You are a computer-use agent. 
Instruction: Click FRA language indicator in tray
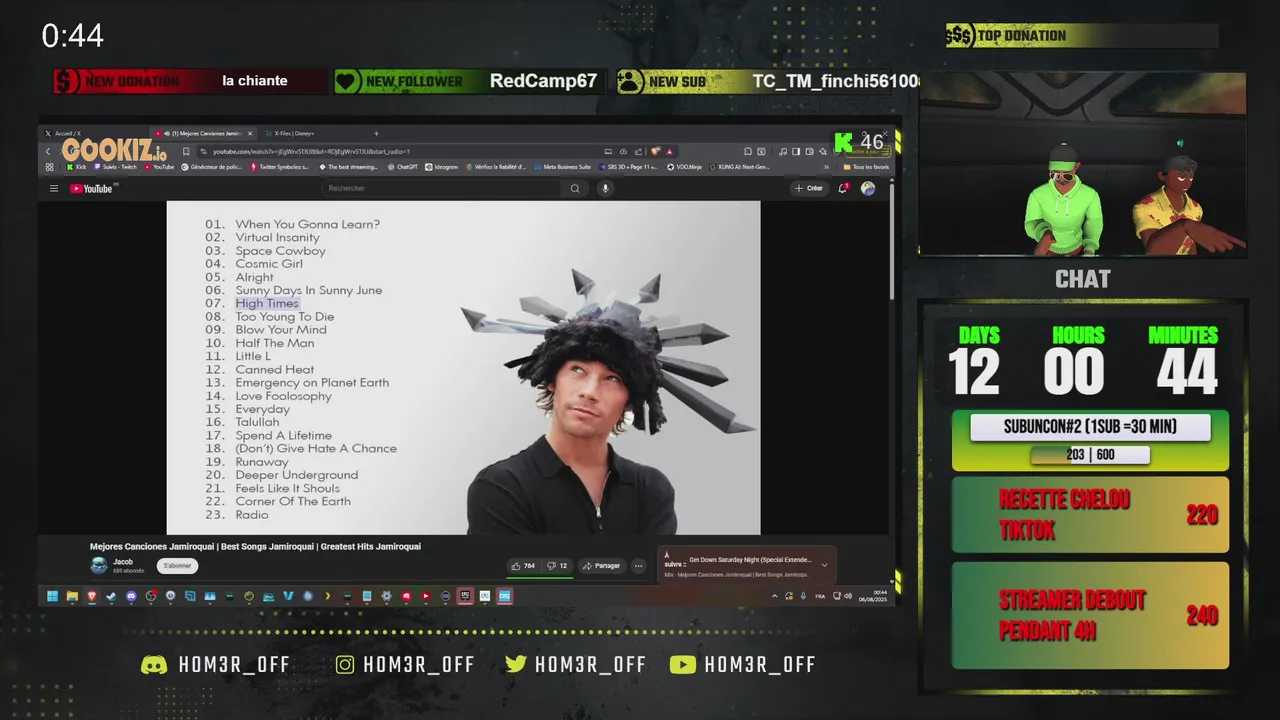pos(820,596)
